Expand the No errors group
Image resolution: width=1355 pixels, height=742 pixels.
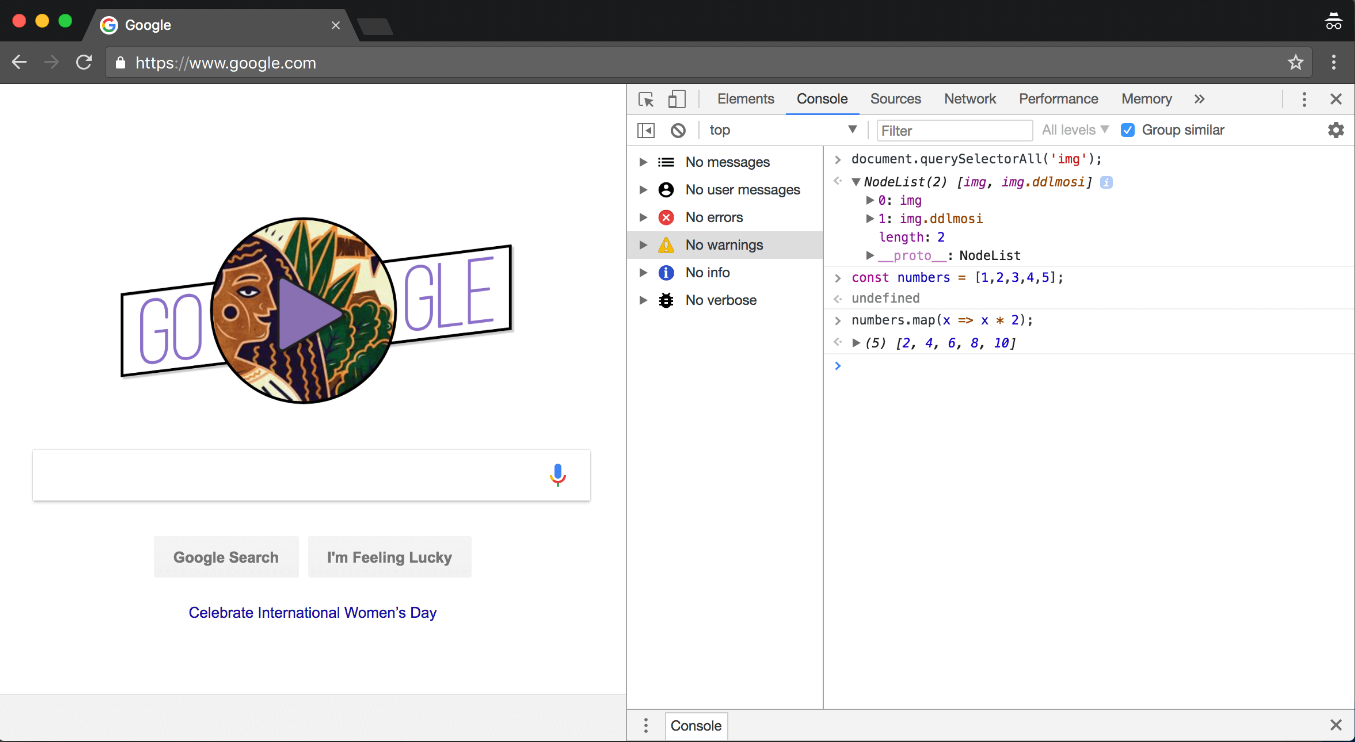(x=643, y=217)
